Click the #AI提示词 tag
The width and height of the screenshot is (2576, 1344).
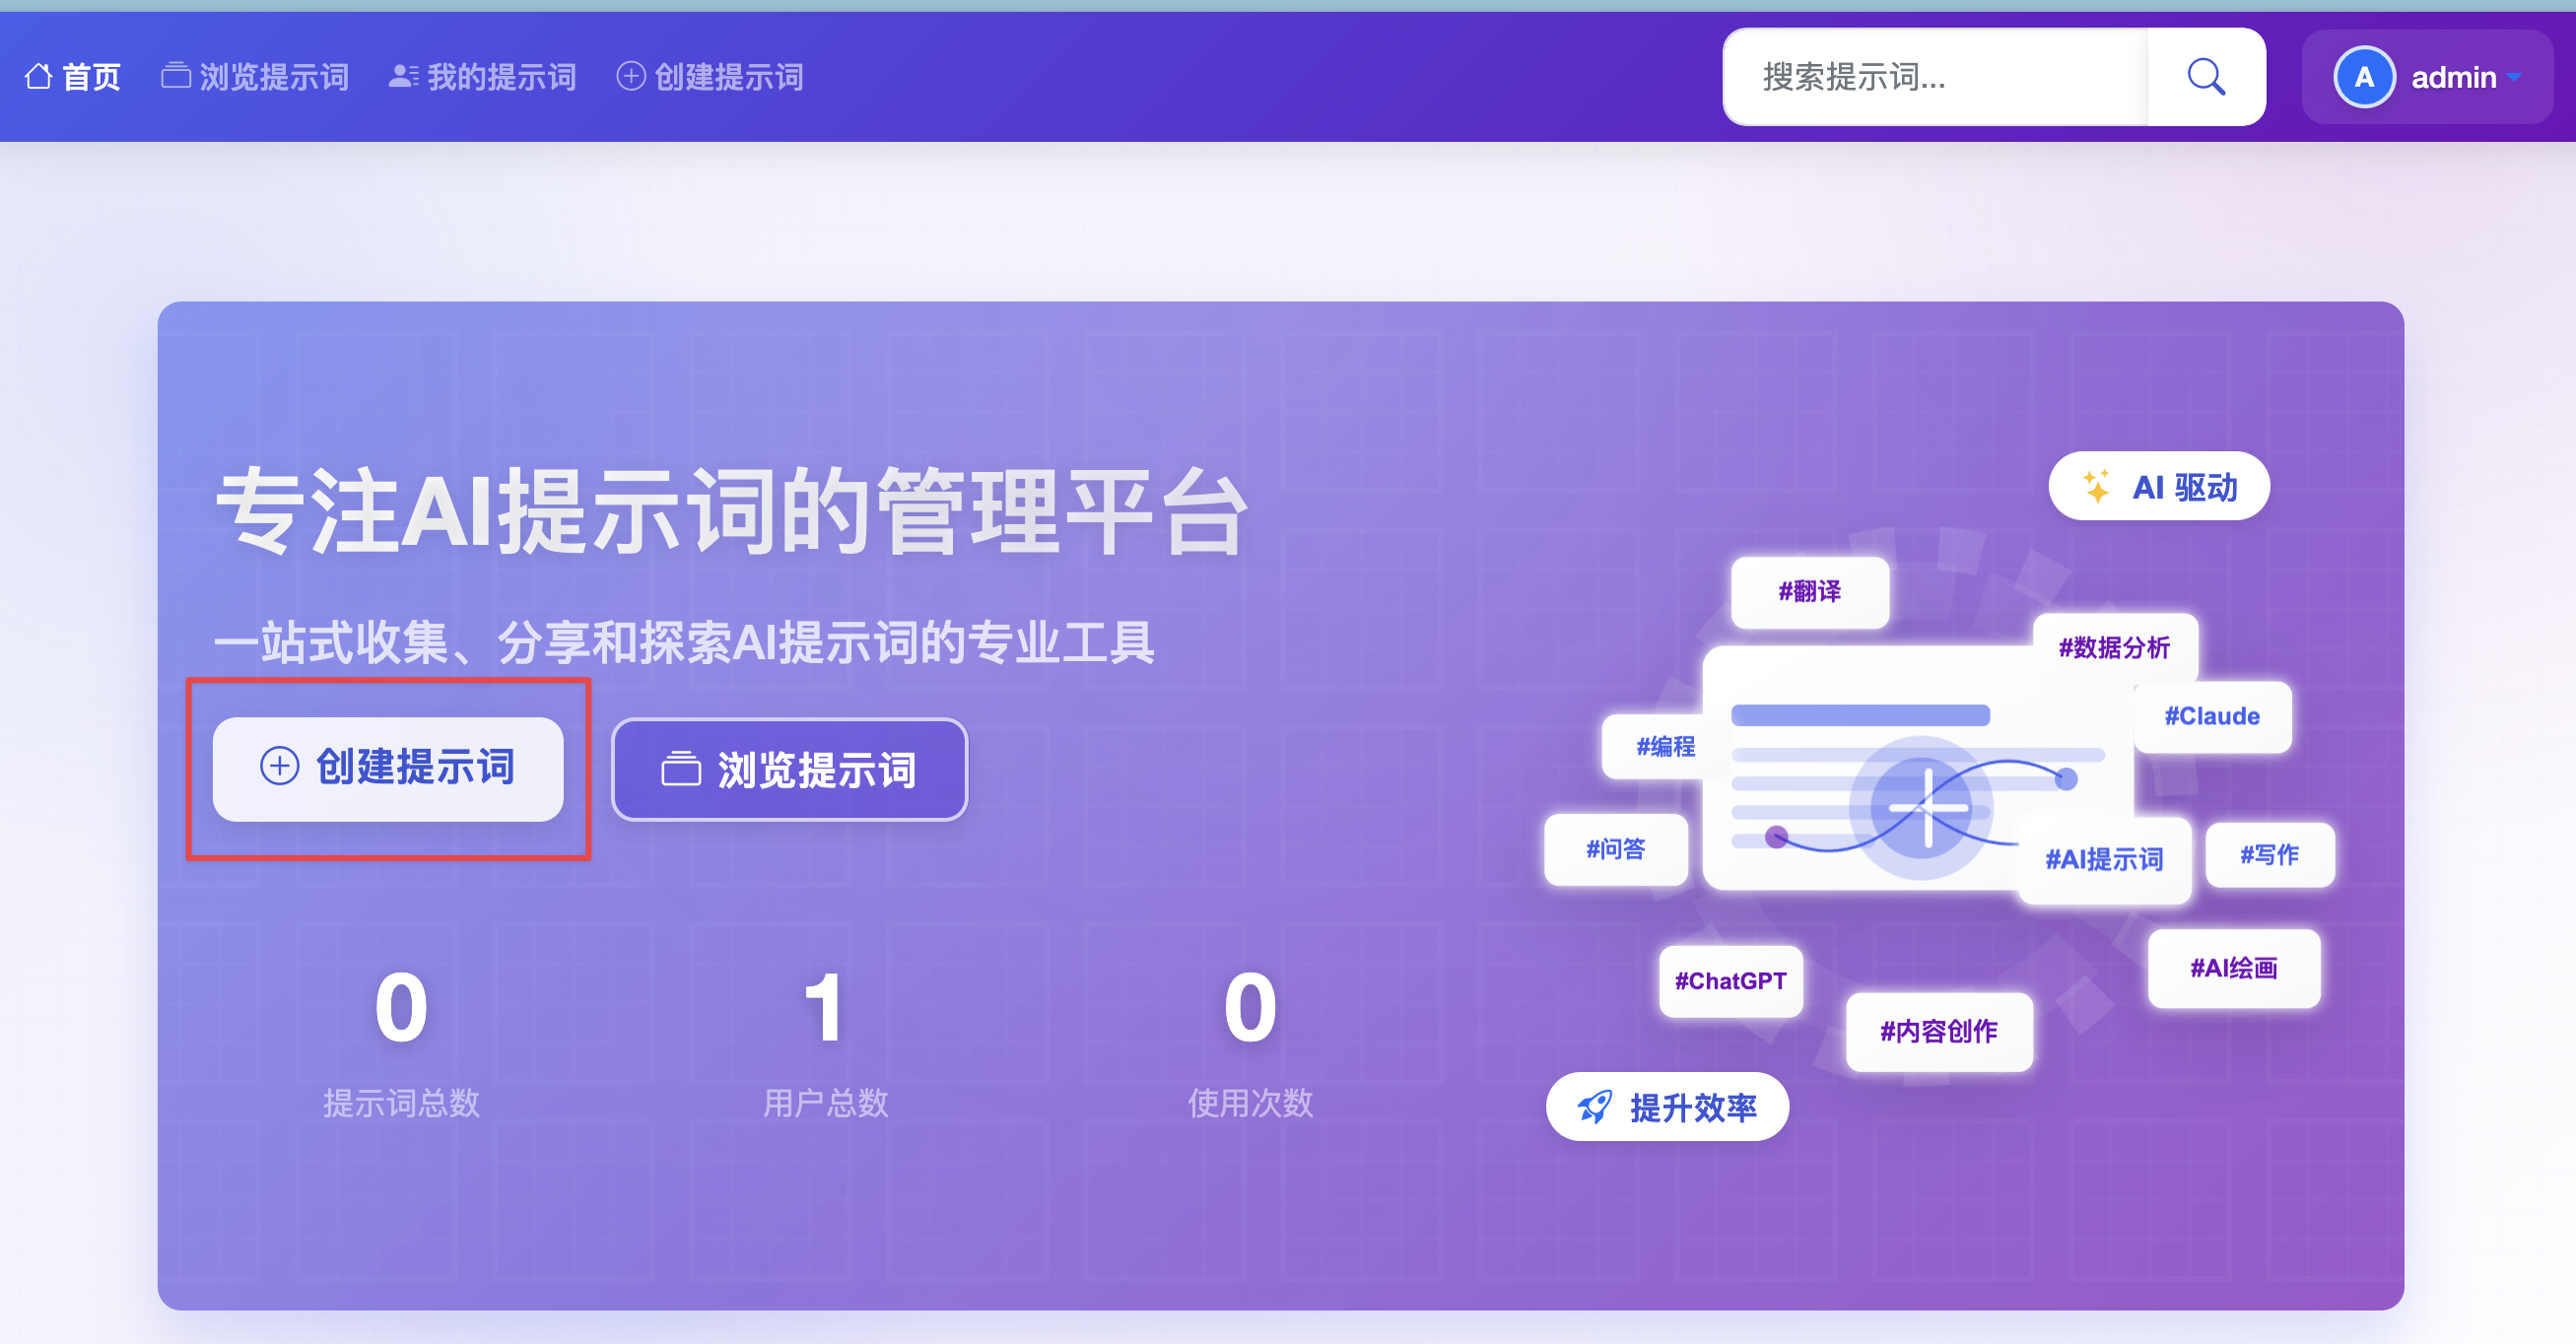2105,860
